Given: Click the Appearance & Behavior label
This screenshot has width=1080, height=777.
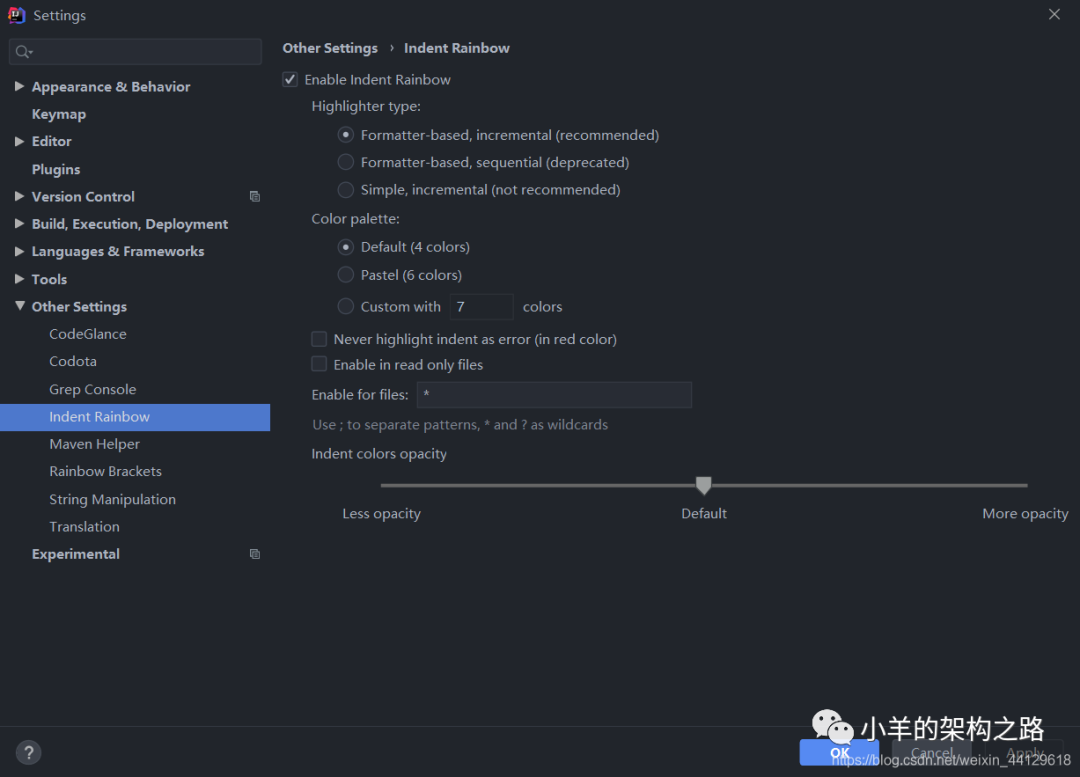Looking at the screenshot, I should click(x=111, y=87).
